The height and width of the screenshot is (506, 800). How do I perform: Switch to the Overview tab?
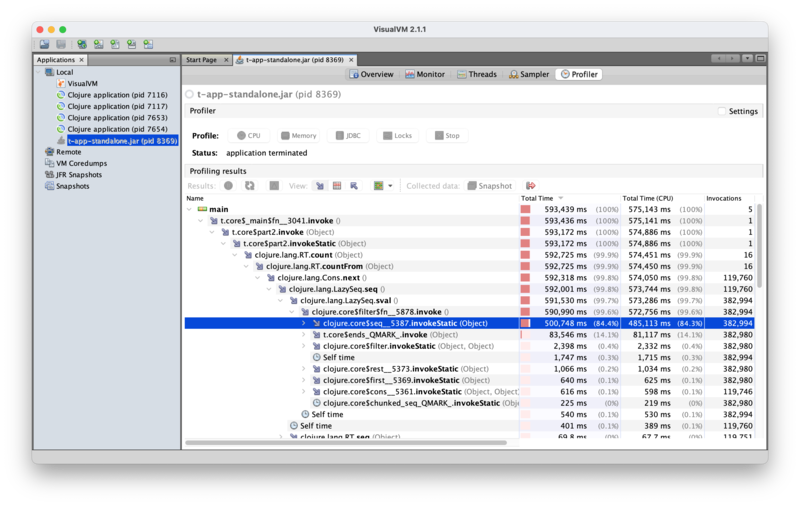371,74
